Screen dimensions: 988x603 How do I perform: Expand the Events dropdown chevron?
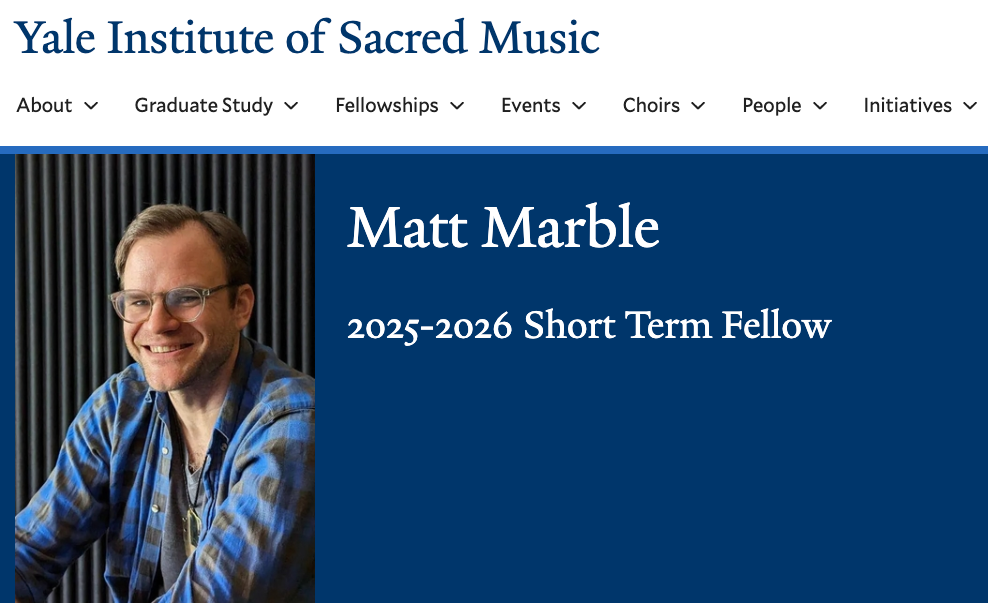(579, 106)
